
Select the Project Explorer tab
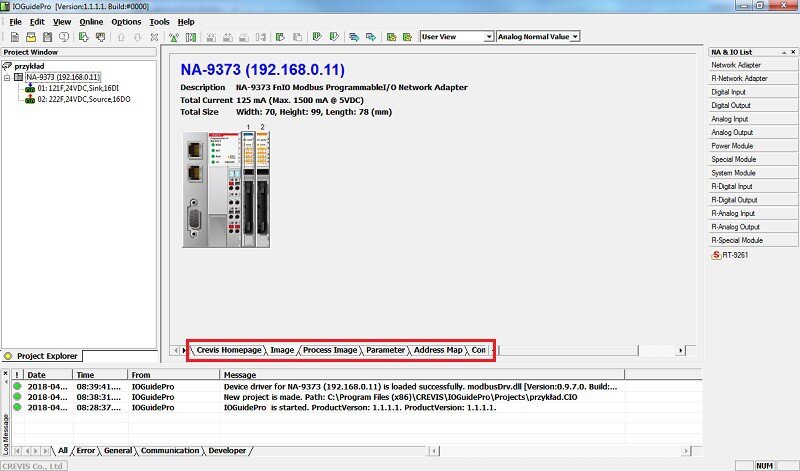[x=41, y=356]
